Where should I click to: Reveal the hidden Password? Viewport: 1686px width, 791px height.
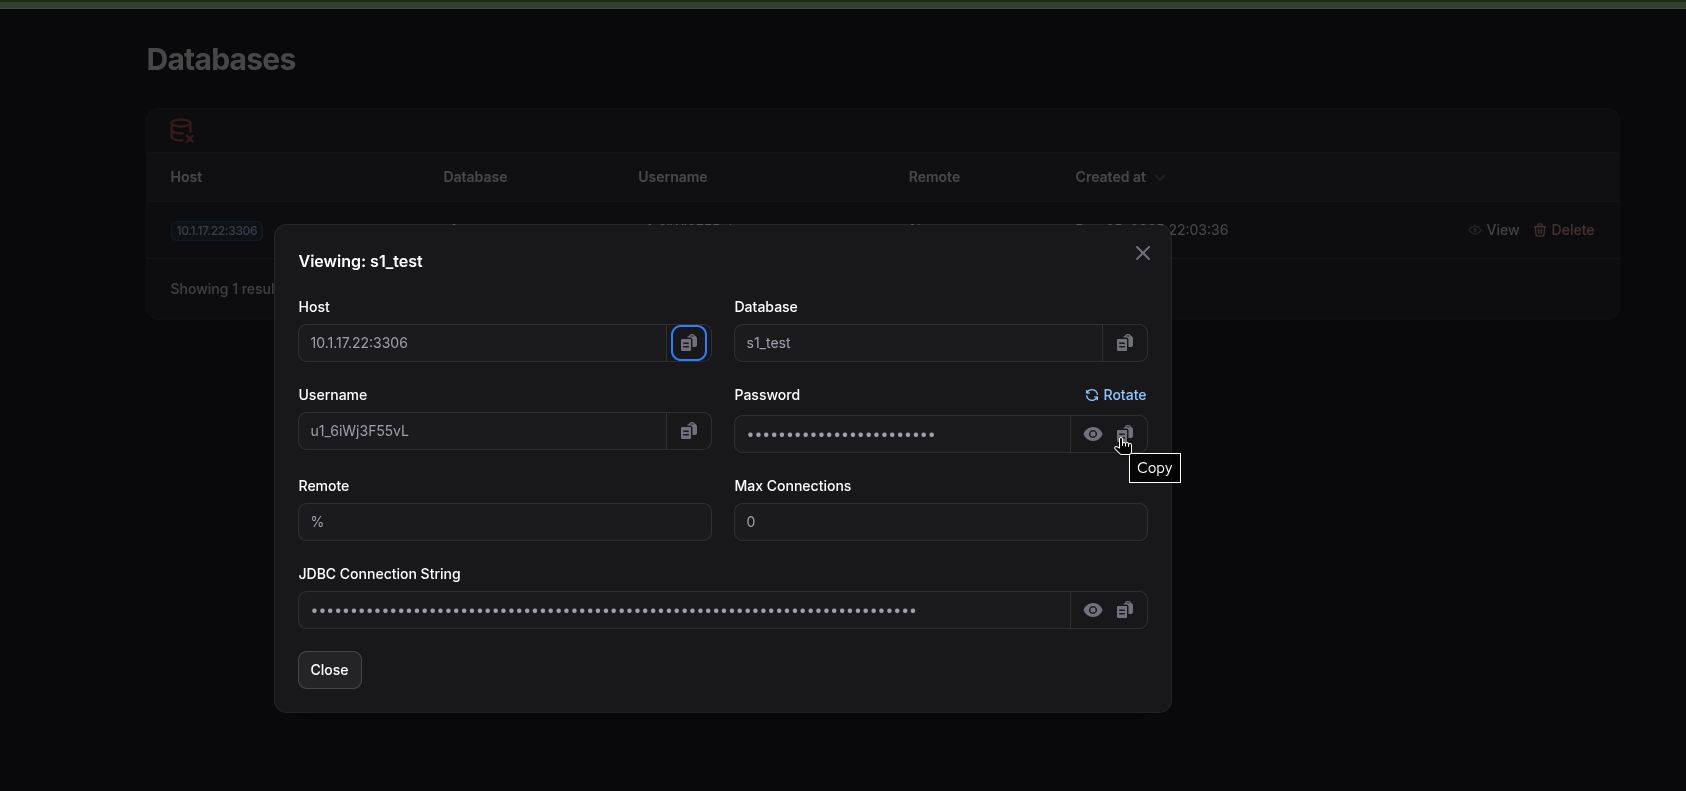coord(1093,434)
